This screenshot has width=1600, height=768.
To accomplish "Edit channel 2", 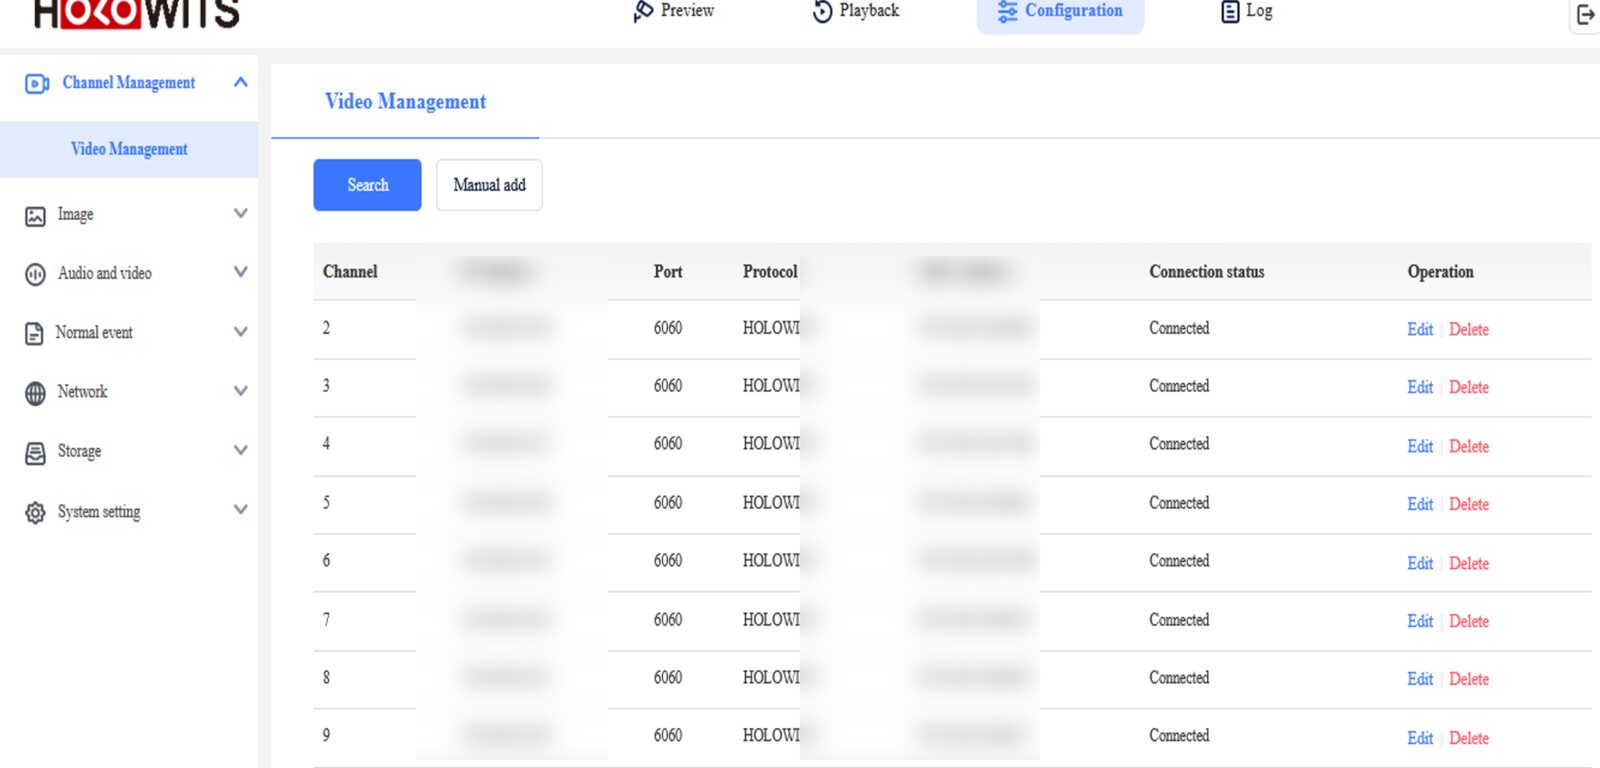I will (1420, 329).
